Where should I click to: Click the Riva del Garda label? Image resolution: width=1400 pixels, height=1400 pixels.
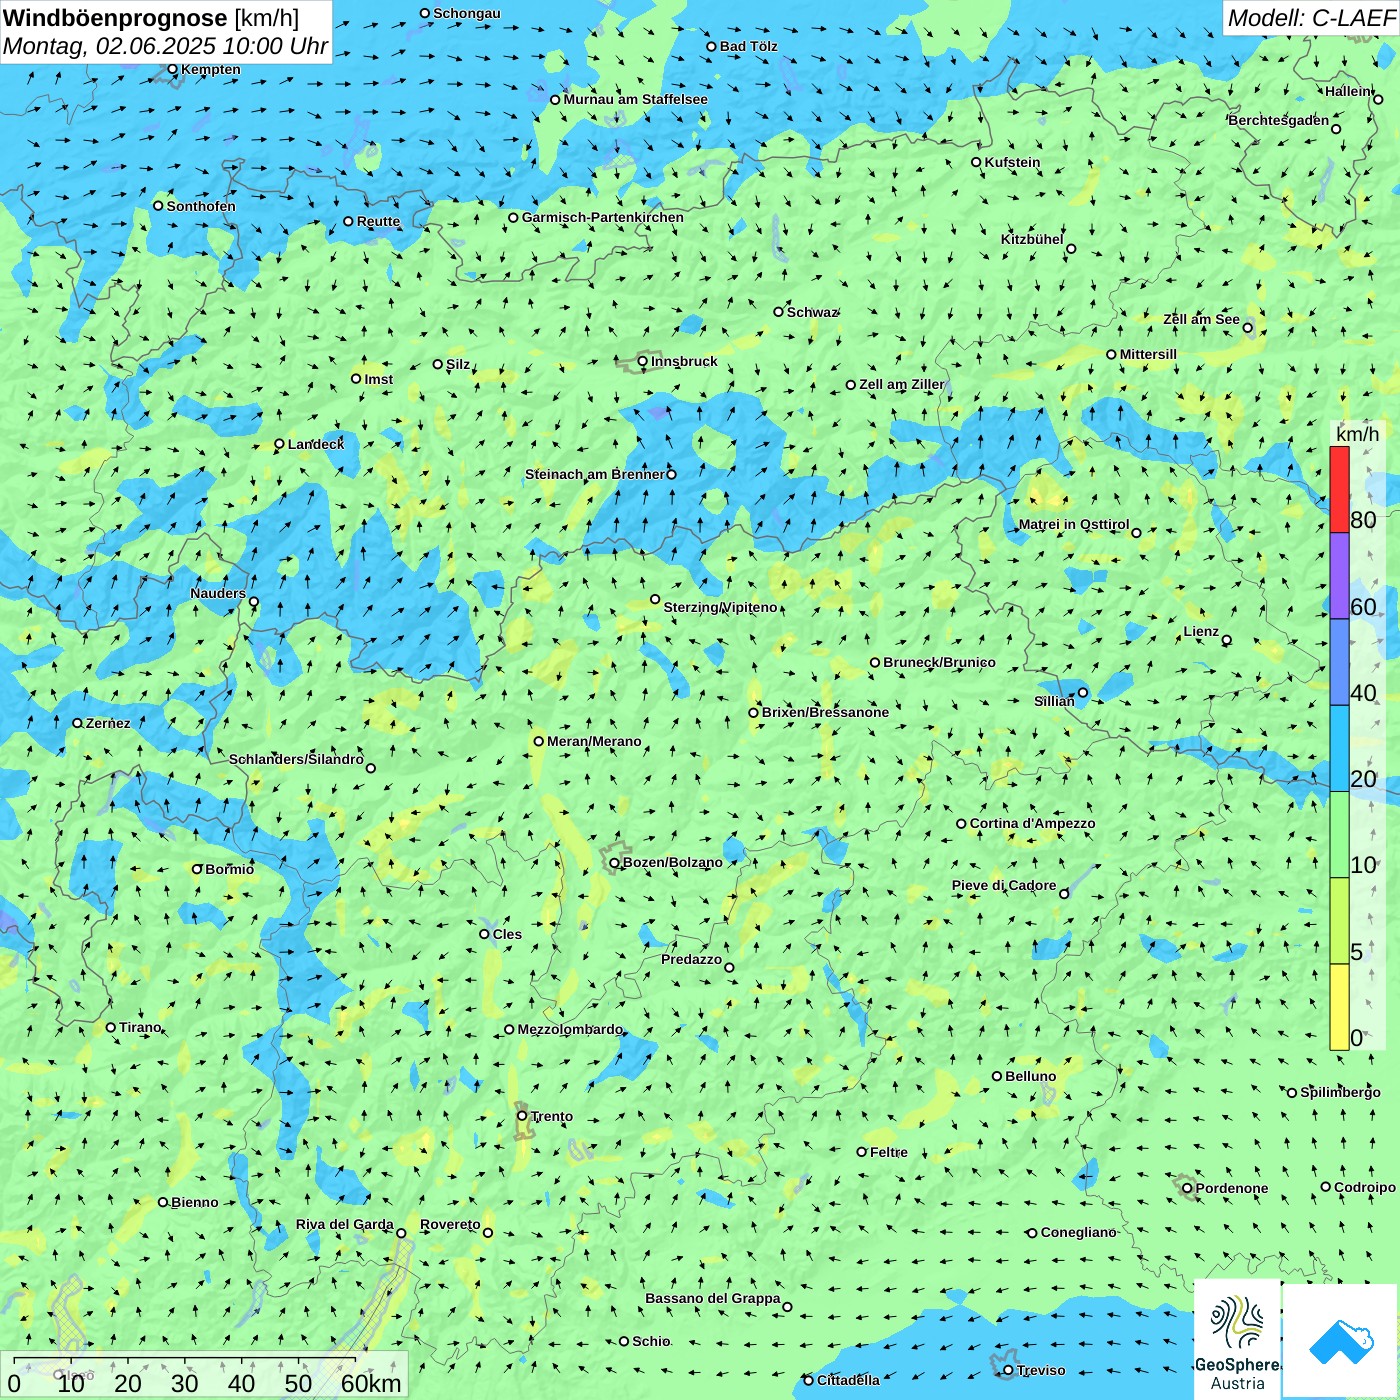tap(345, 1224)
